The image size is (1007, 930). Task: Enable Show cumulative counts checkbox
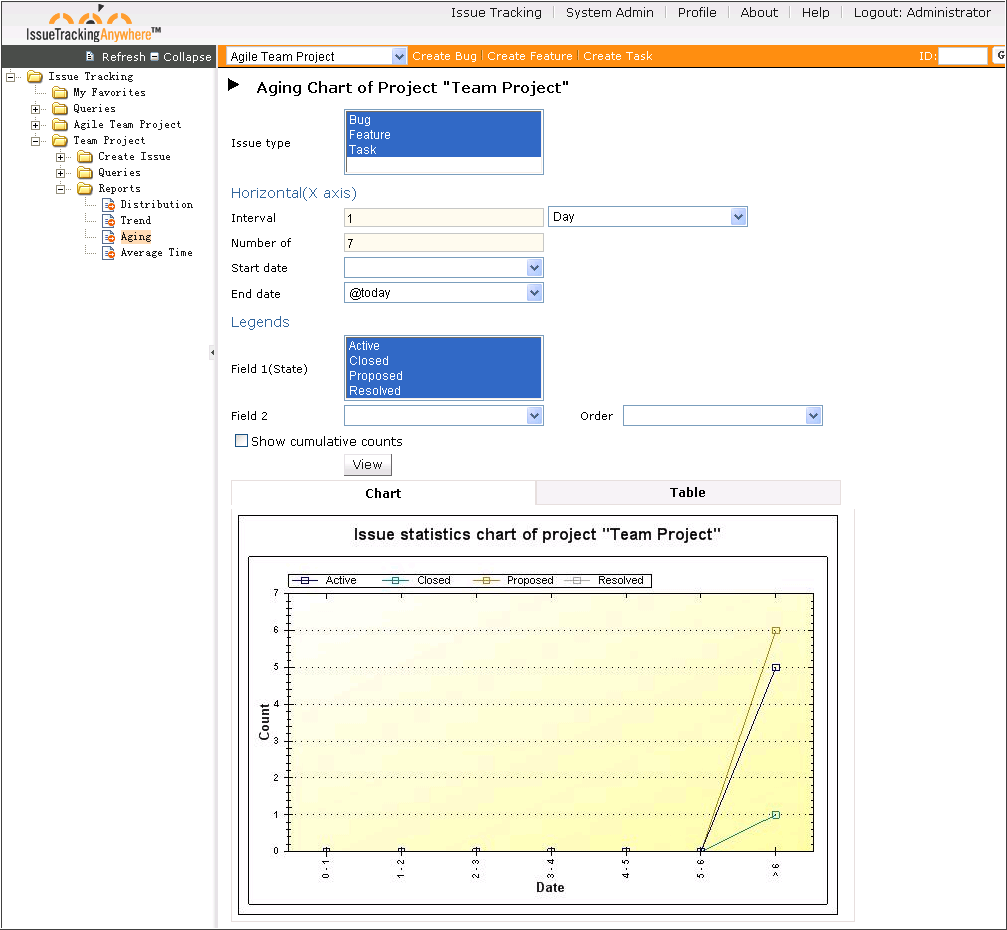(241, 441)
